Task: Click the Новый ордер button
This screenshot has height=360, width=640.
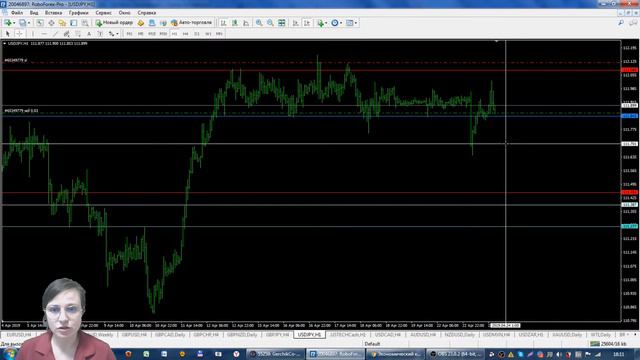Action: coord(114,23)
